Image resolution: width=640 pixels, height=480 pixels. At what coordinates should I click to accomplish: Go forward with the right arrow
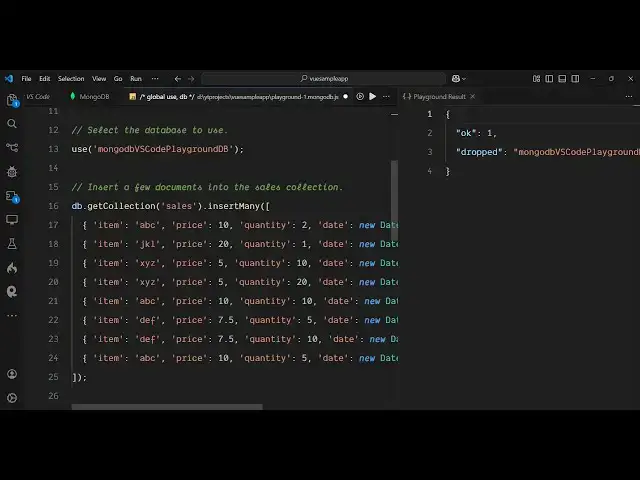(191, 79)
